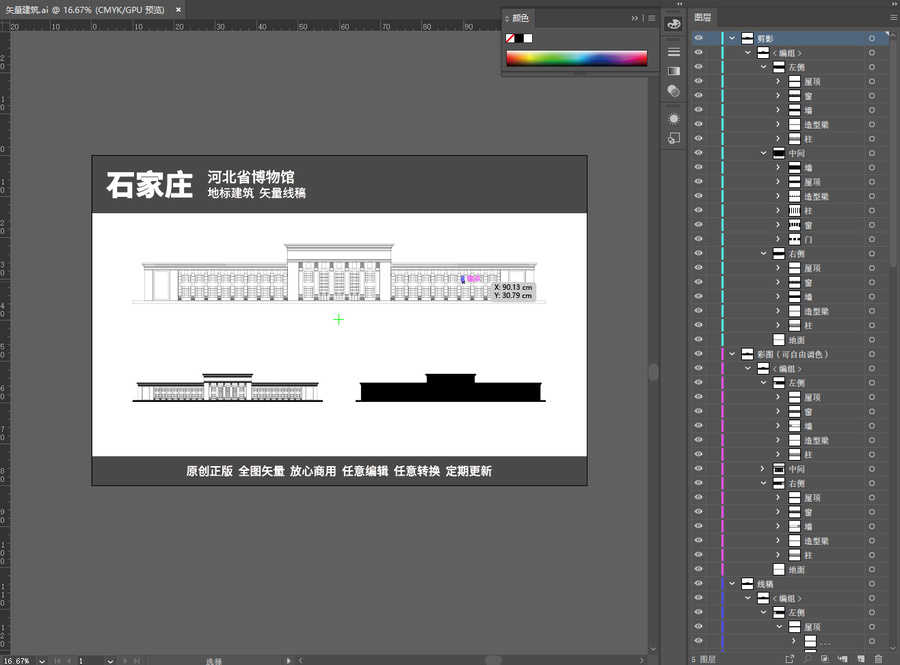This screenshot has width=900, height=665.
Task: Go to previous artboard in status bar
Action: (69, 660)
